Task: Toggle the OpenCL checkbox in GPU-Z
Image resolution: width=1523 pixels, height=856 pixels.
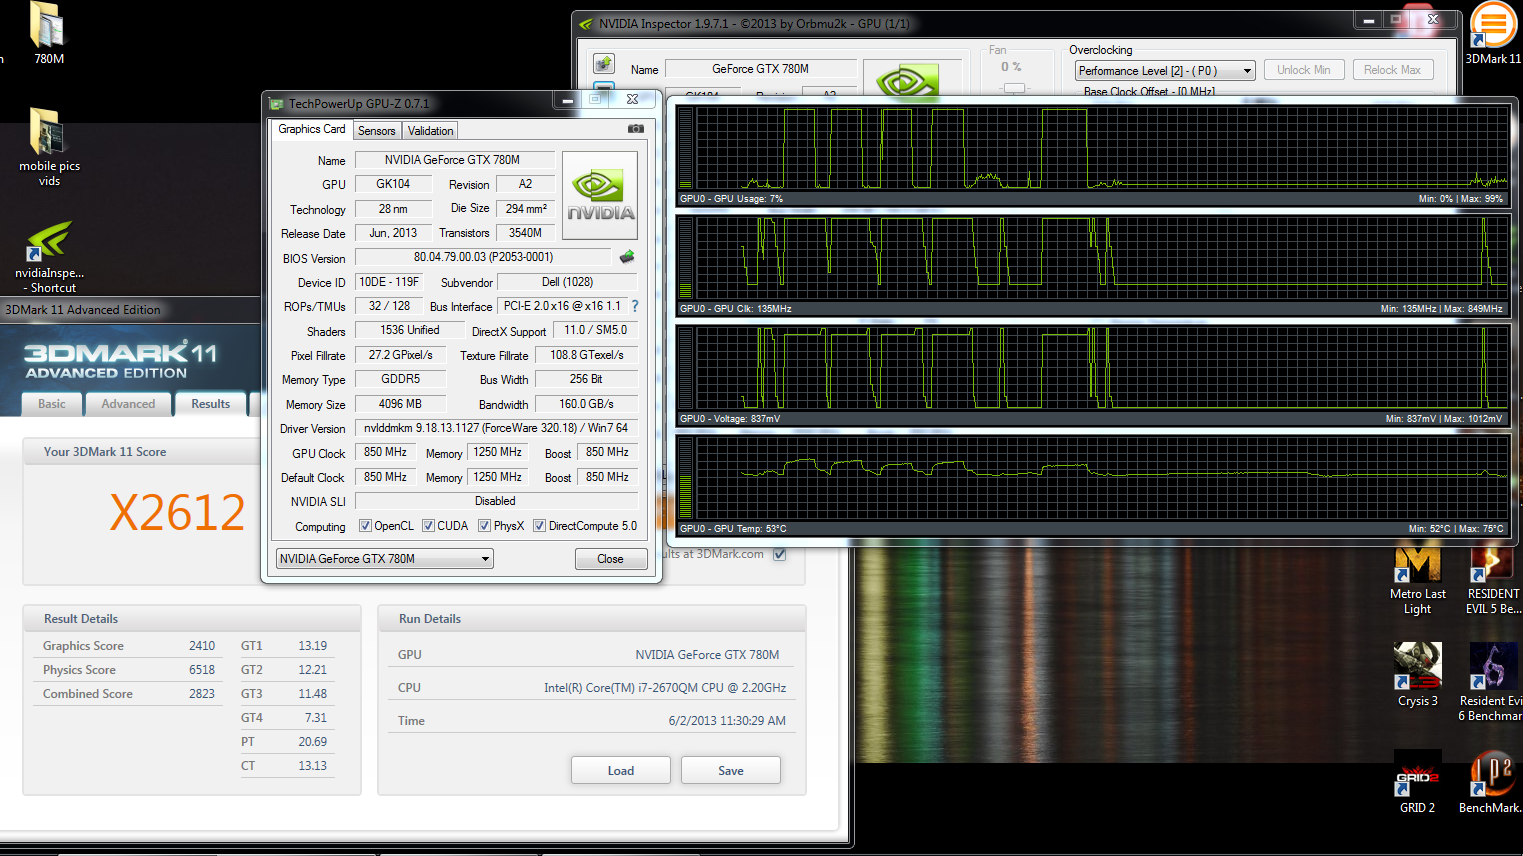Action: click(x=365, y=526)
